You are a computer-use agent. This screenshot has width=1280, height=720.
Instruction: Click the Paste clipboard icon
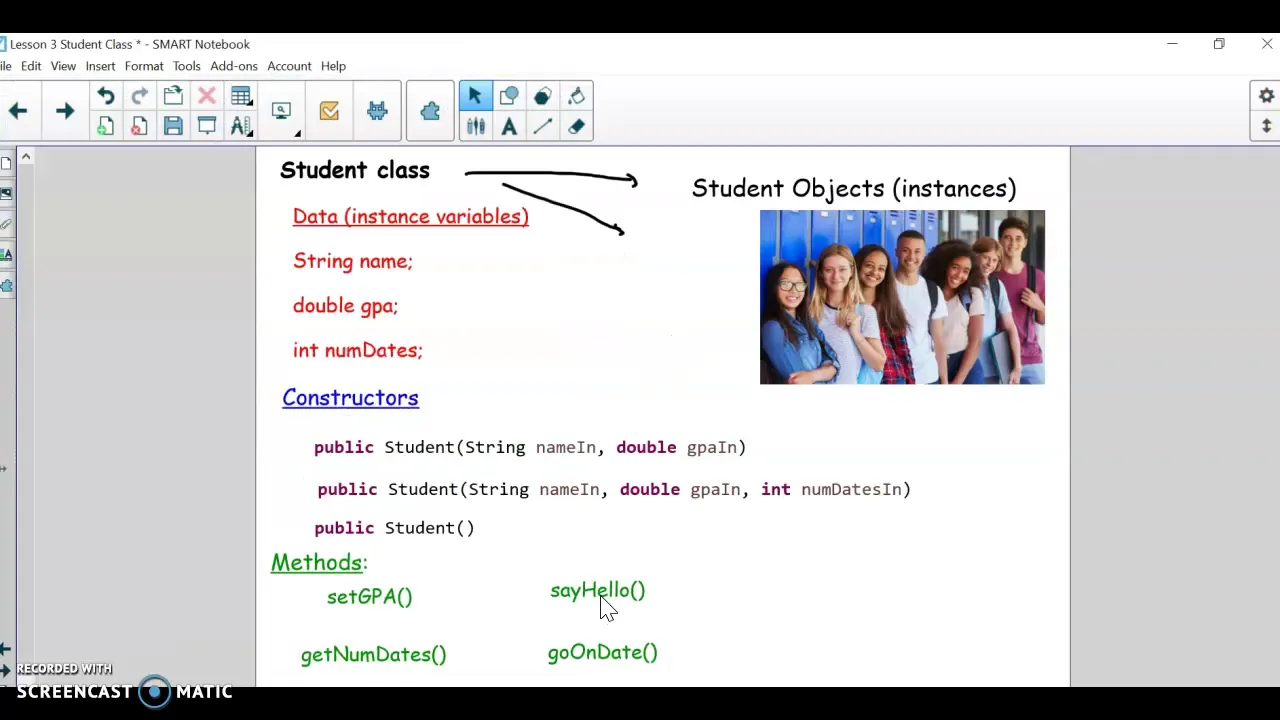point(173,96)
